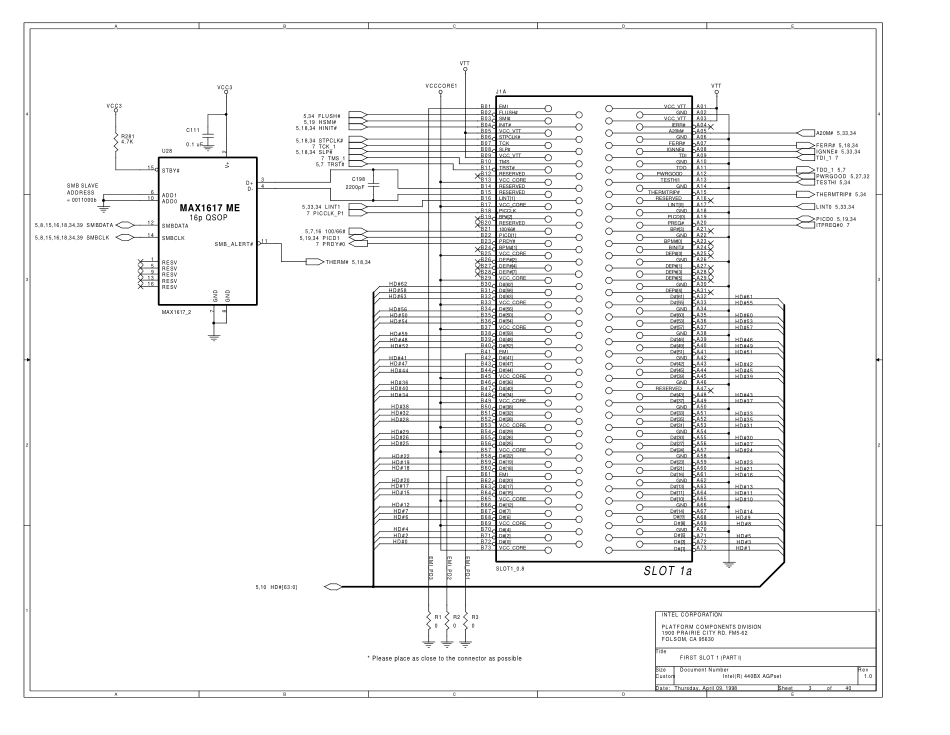Screen dimensions: 950x735
Task: Click the HD#[63:0] bus label
Action: 274,585
